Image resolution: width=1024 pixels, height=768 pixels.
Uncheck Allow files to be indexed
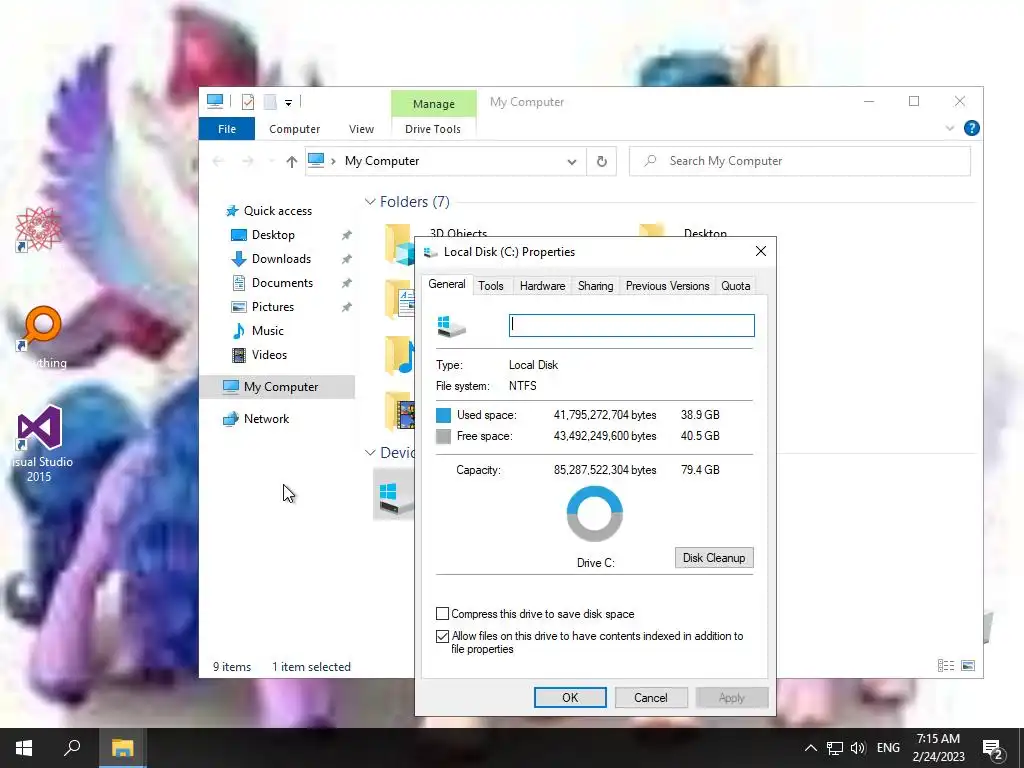pos(442,636)
